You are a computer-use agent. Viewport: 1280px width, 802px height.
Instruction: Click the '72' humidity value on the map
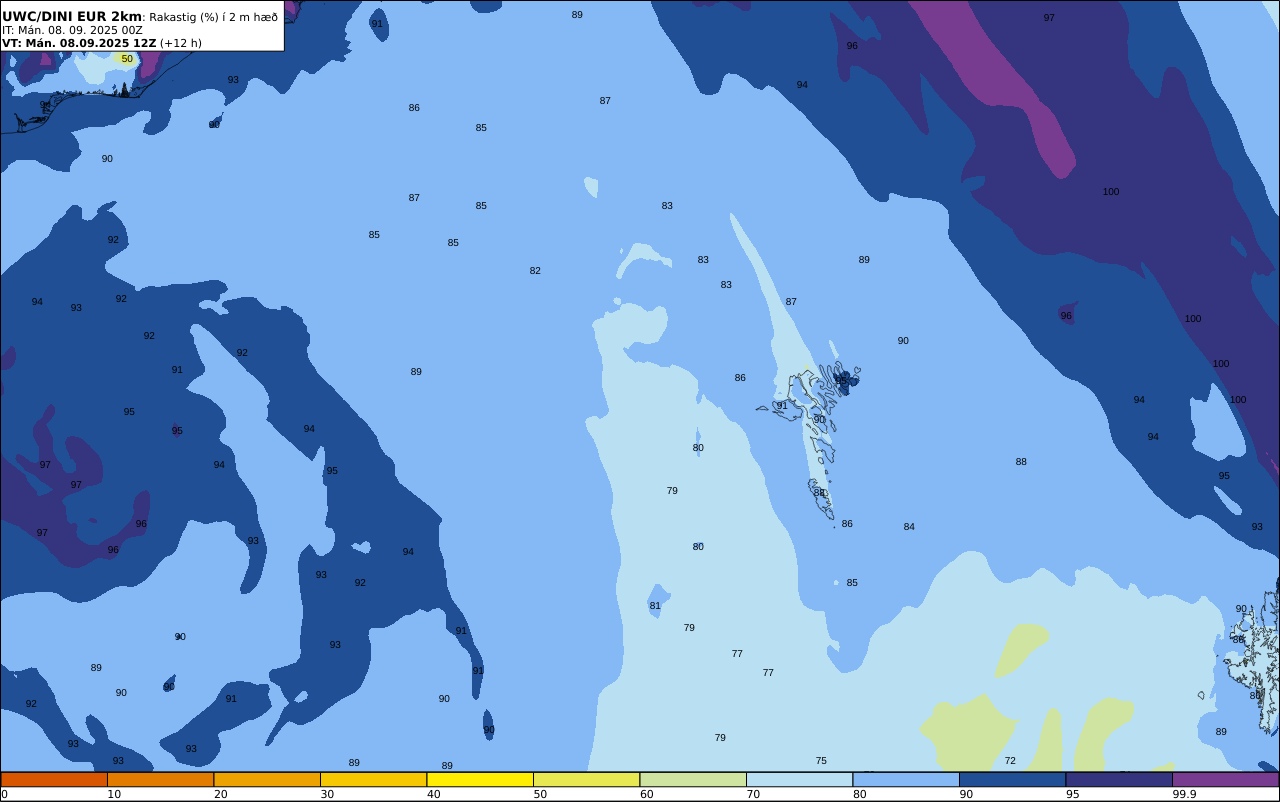[1010, 761]
